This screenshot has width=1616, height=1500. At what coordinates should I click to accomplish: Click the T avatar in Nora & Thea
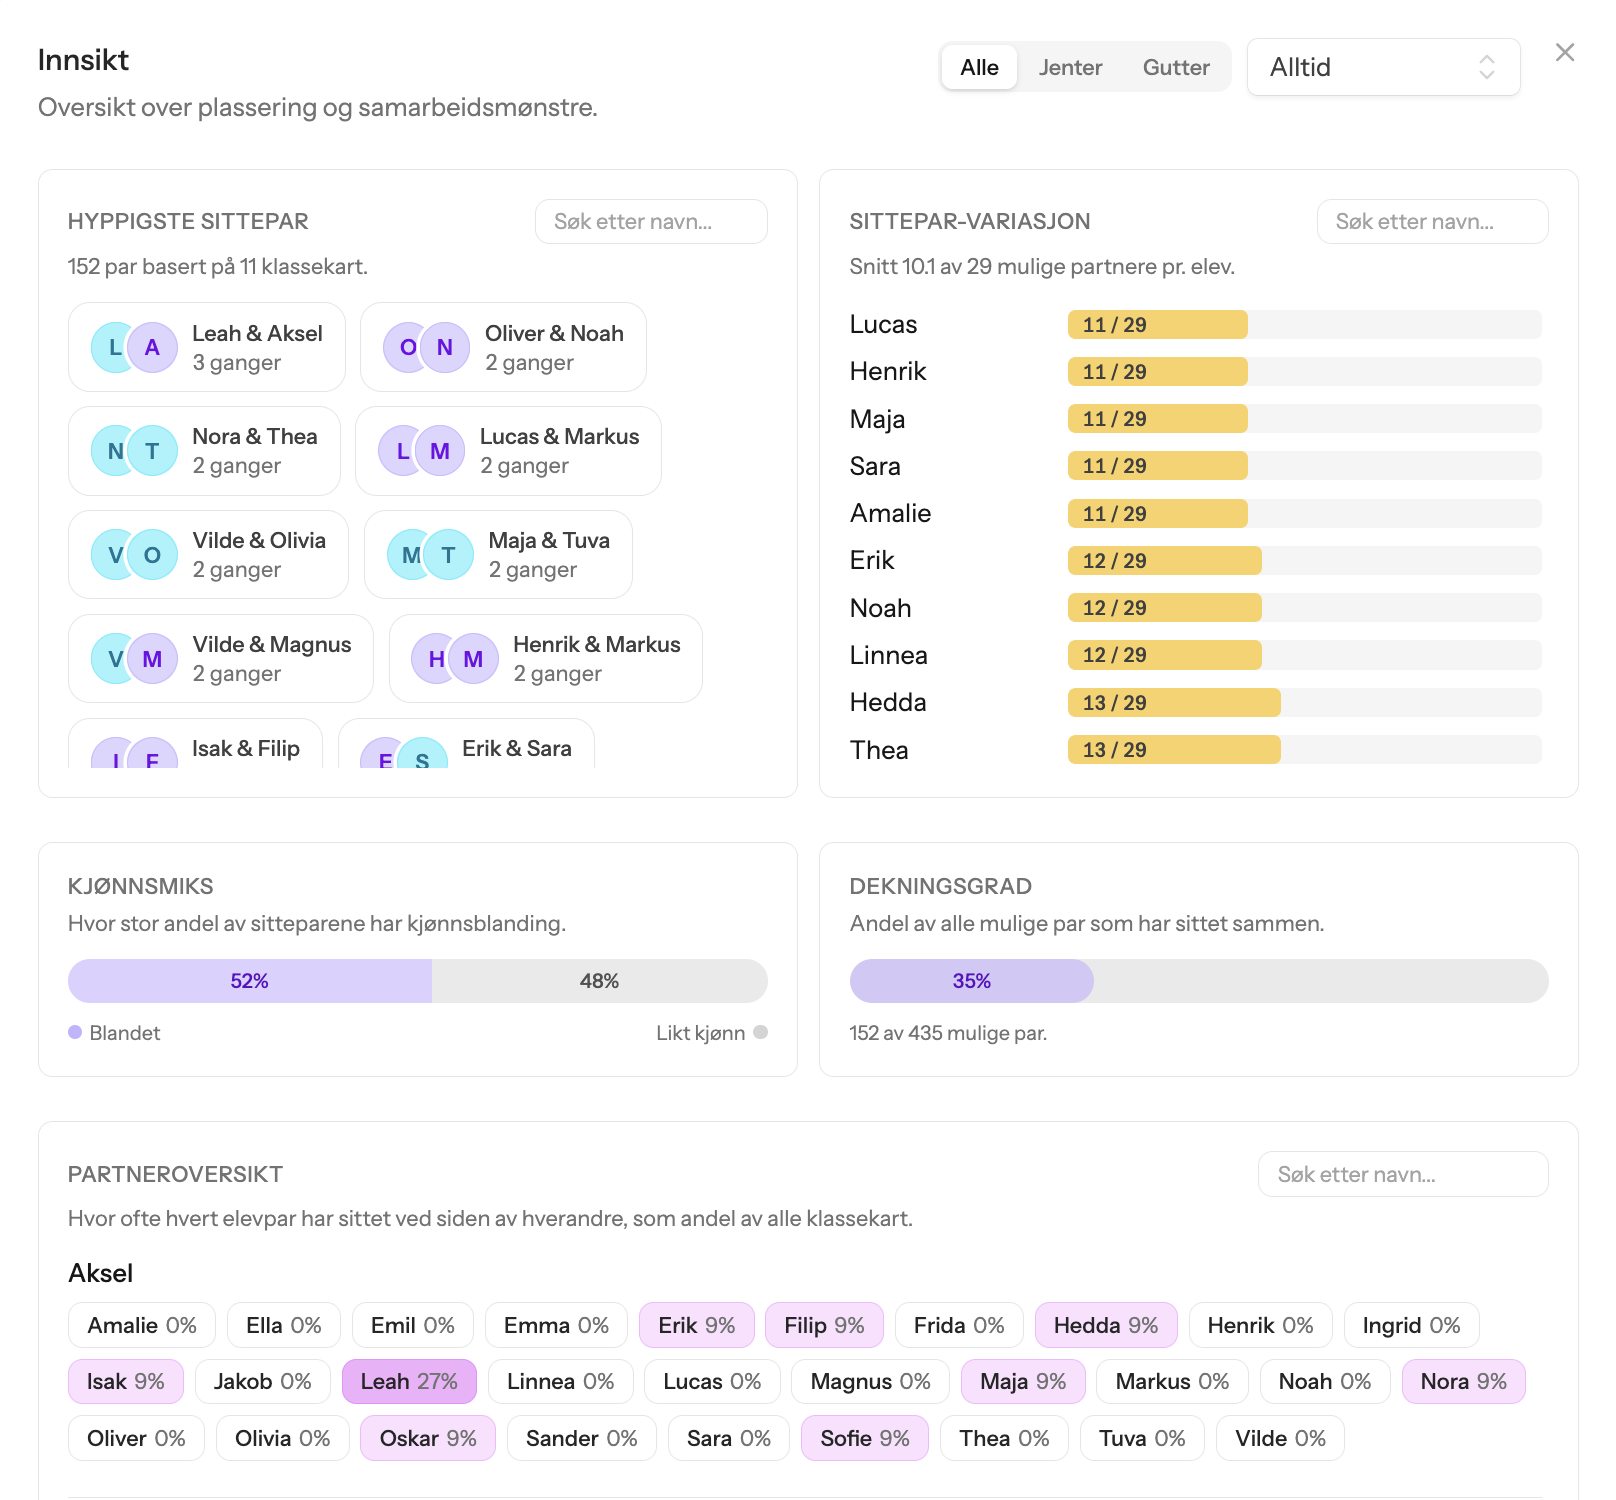tap(153, 451)
